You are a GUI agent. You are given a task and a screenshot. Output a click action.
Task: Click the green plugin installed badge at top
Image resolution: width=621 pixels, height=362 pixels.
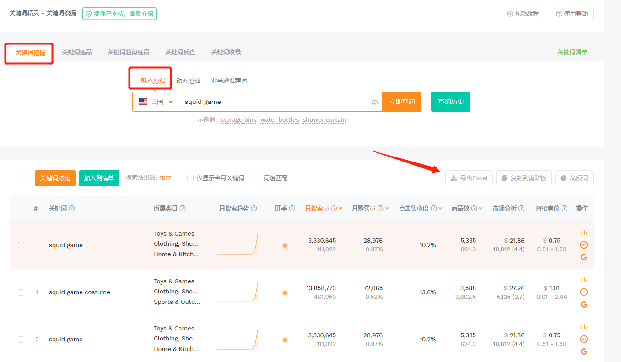[x=119, y=13]
